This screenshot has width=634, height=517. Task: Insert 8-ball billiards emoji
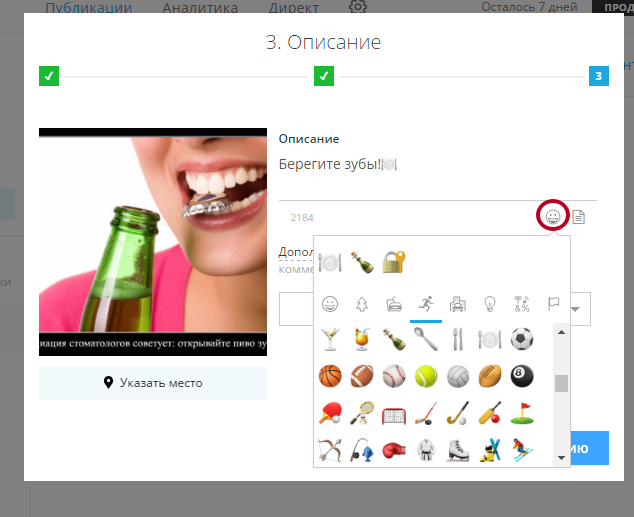point(522,376)
